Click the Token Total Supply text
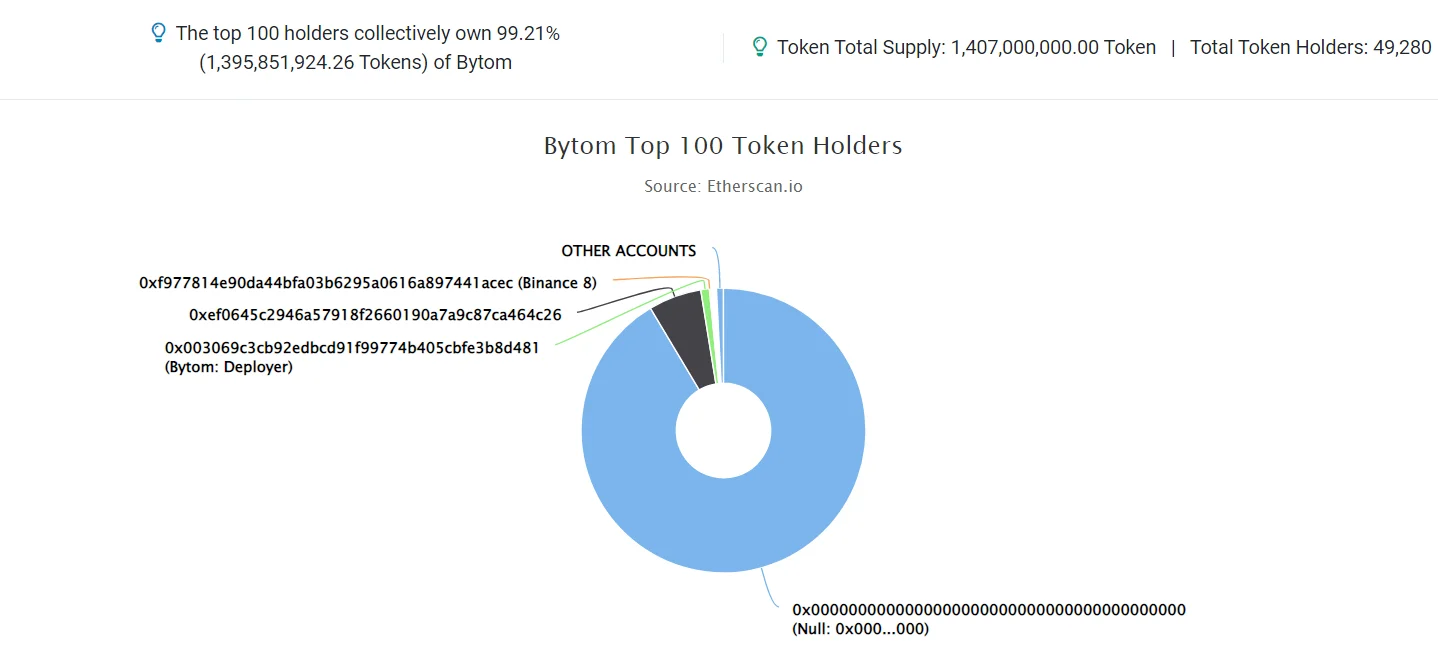 966,47
